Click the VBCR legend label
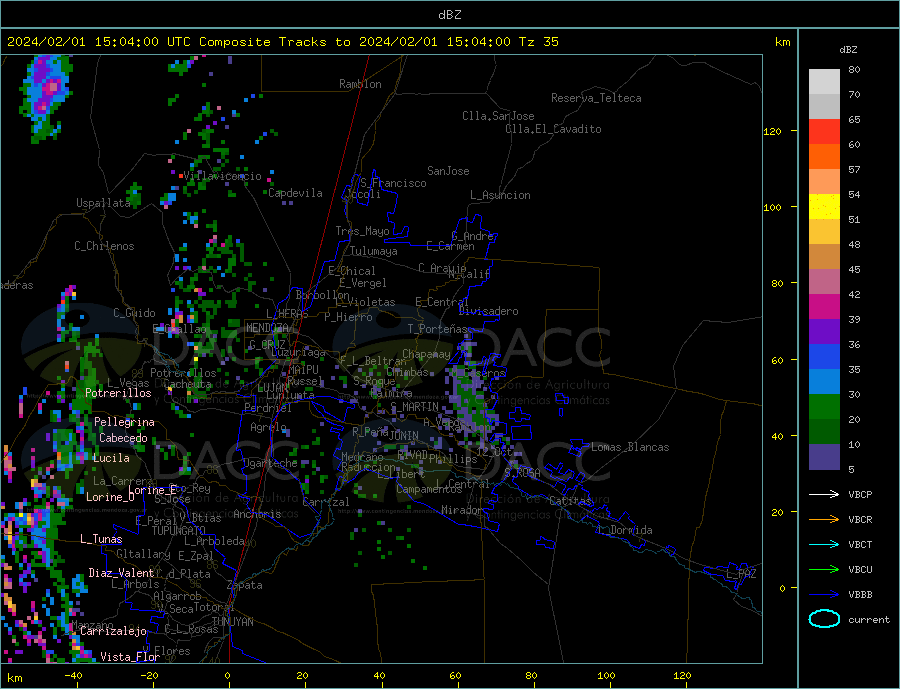This screenshot has width=900, height=689. click(x=860, y=520)
